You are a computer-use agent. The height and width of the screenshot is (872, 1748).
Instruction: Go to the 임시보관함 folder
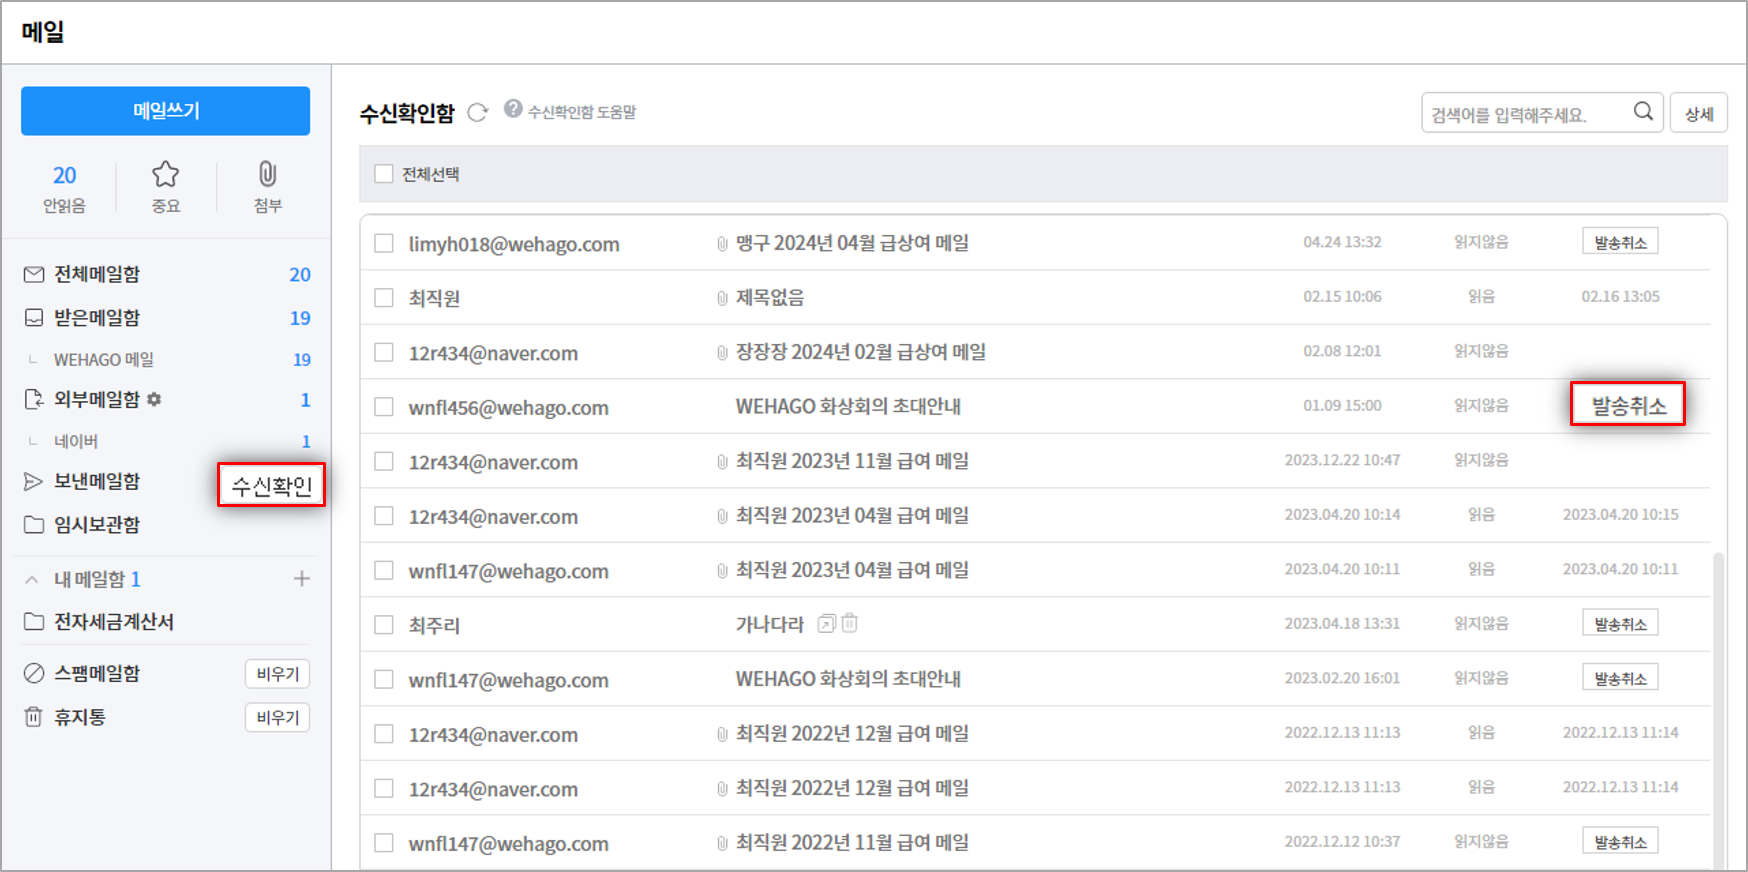(x=97, y=525)
